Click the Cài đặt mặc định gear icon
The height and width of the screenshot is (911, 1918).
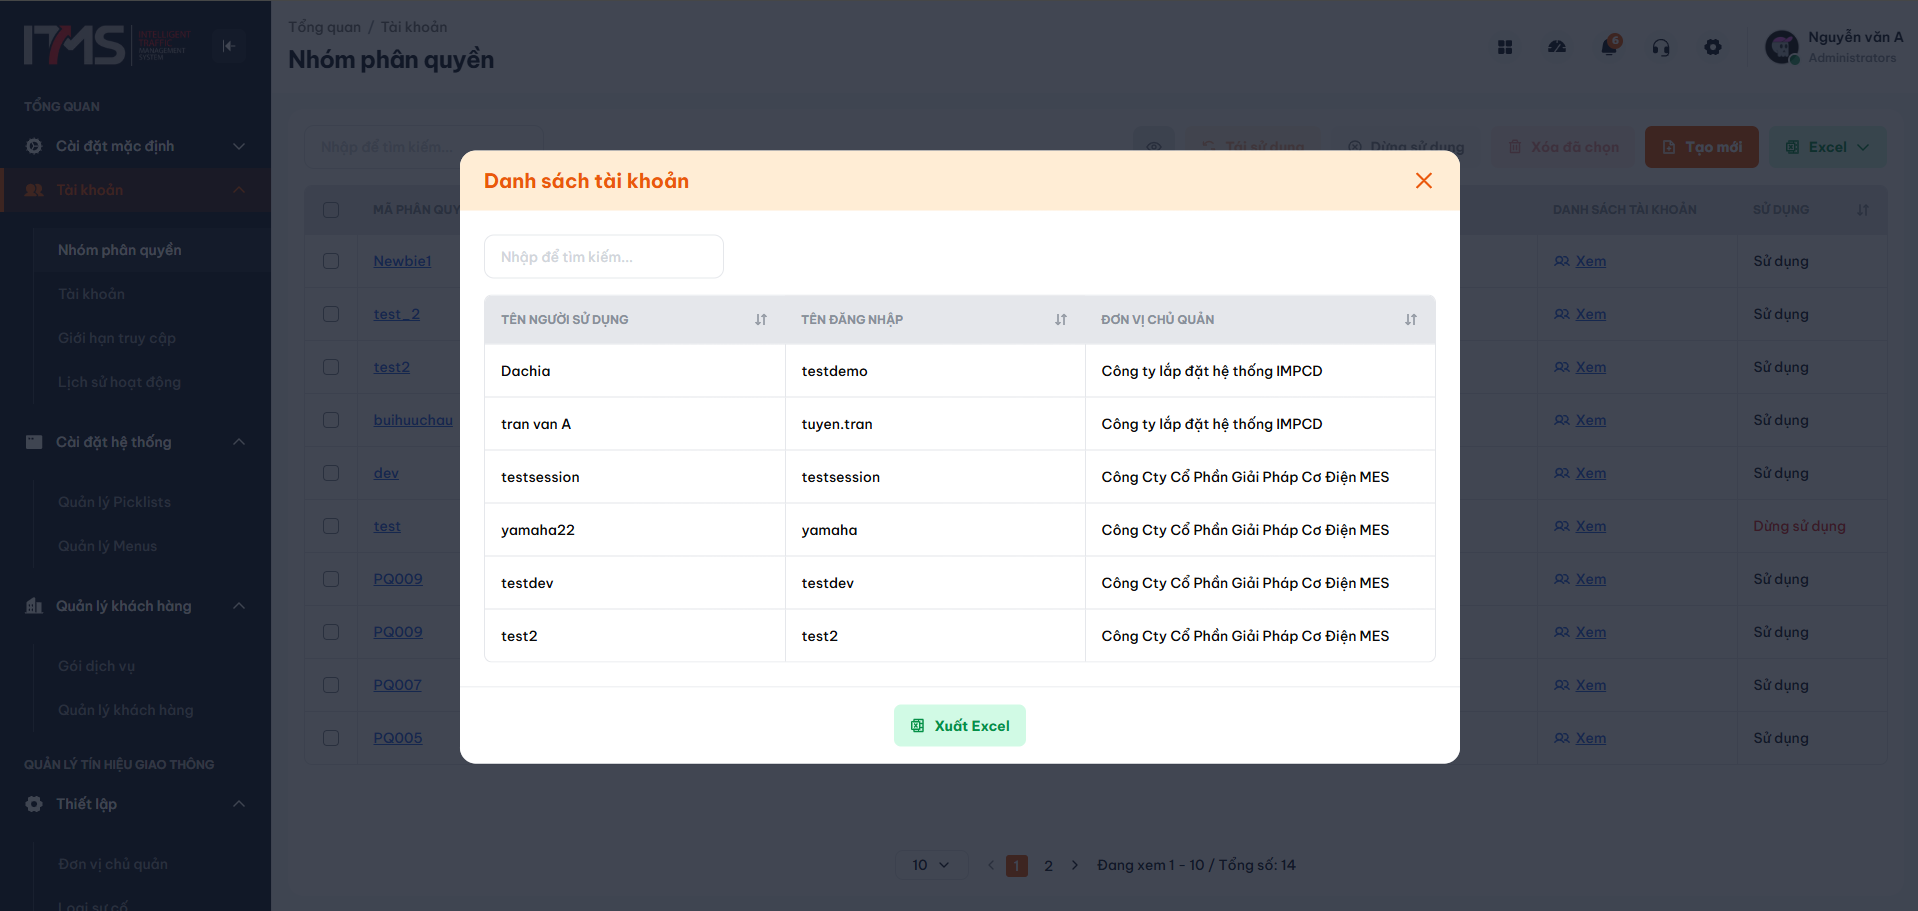34,146
